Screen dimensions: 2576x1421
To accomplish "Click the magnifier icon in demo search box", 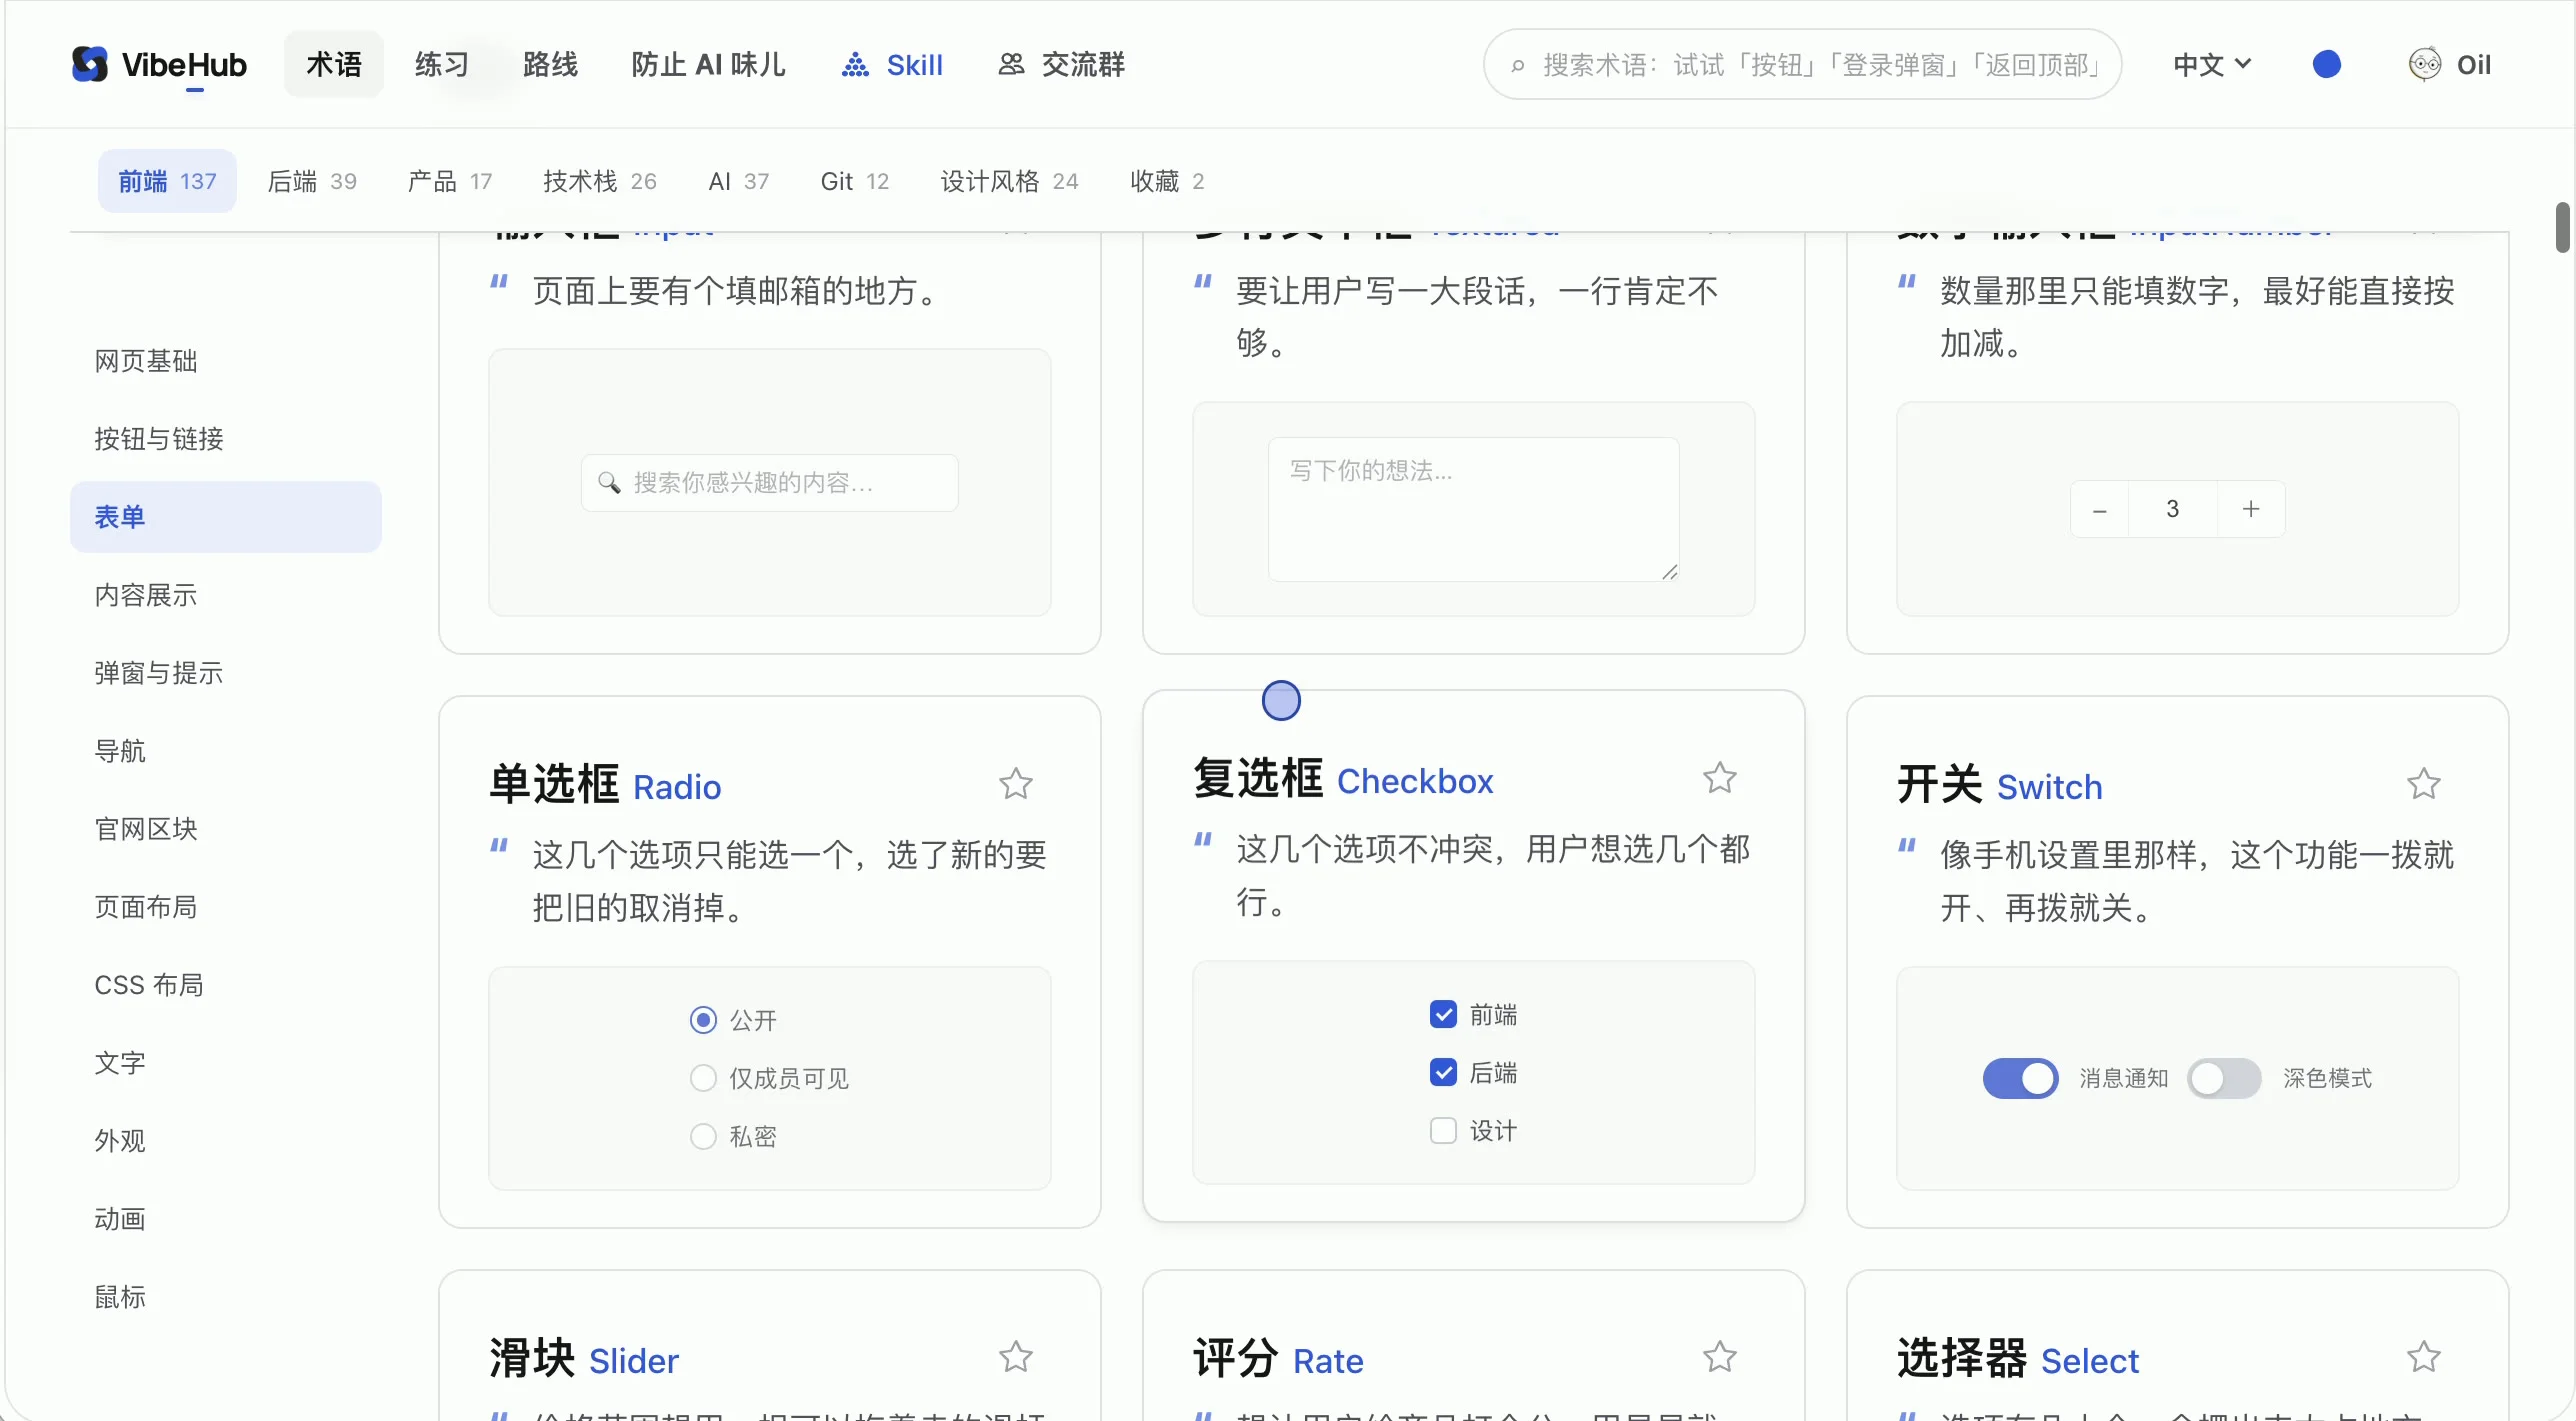I will (x=609, y=483).
